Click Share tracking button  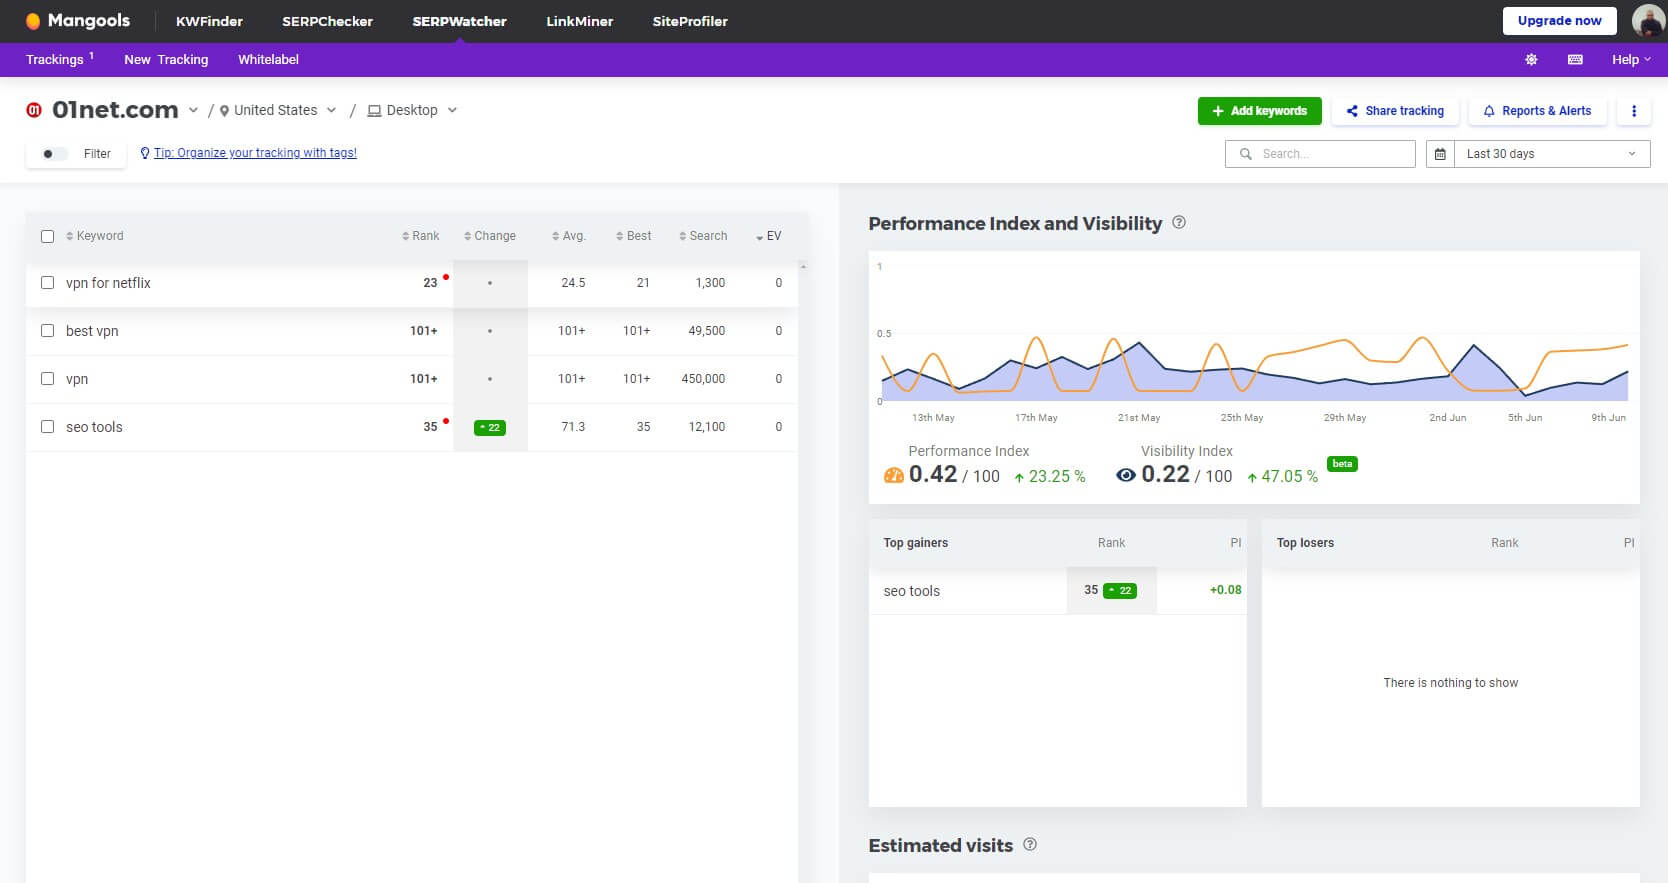[1395, 111]
